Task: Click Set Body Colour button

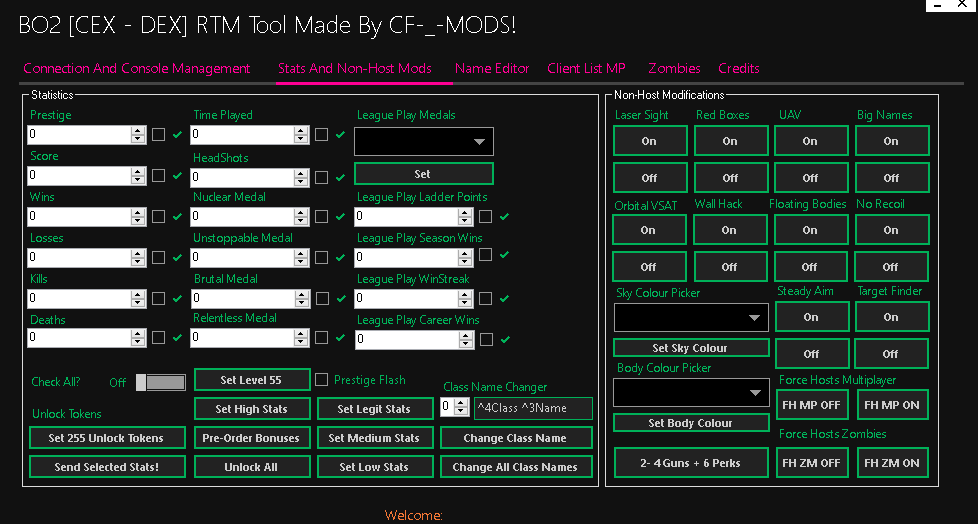Action: [691, 422]
